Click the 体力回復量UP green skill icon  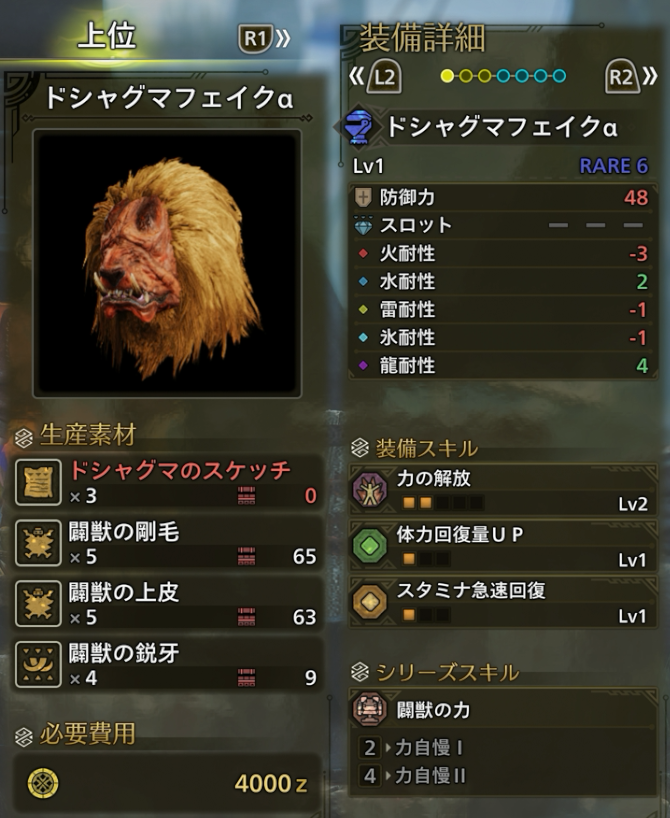pyautogui.click(x=370, y=546)
